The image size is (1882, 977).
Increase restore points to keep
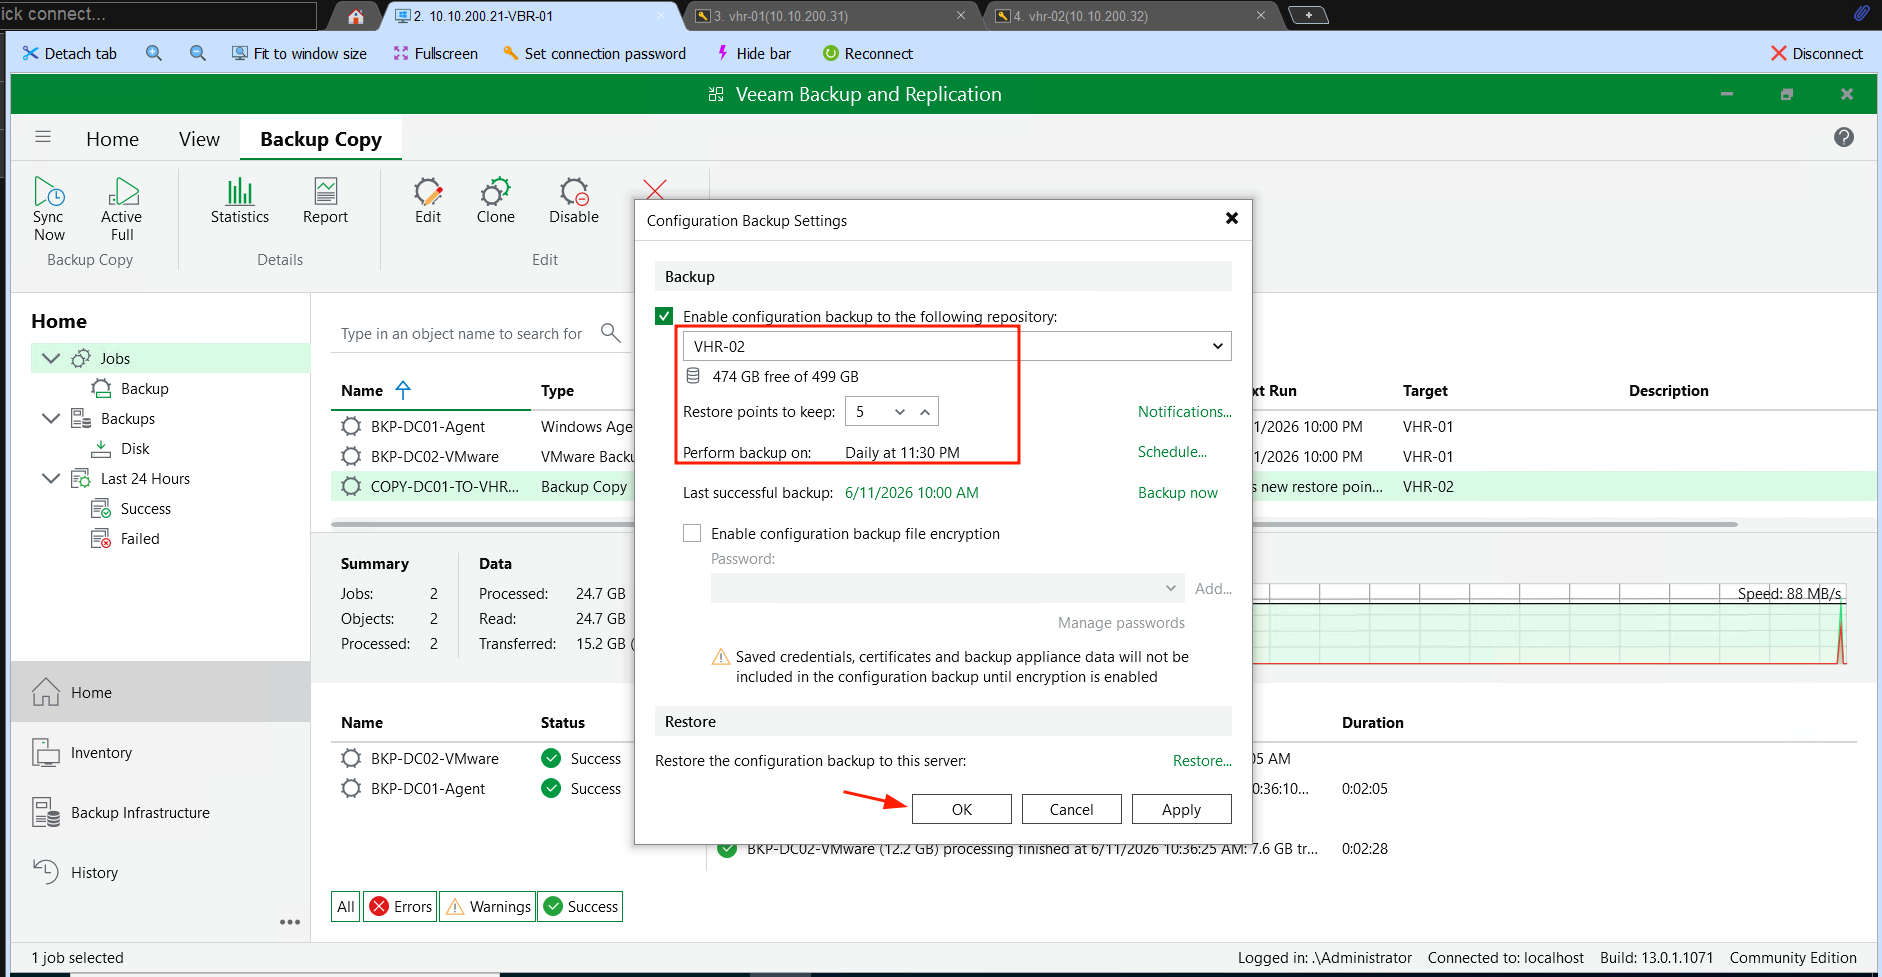coord(925,412)
